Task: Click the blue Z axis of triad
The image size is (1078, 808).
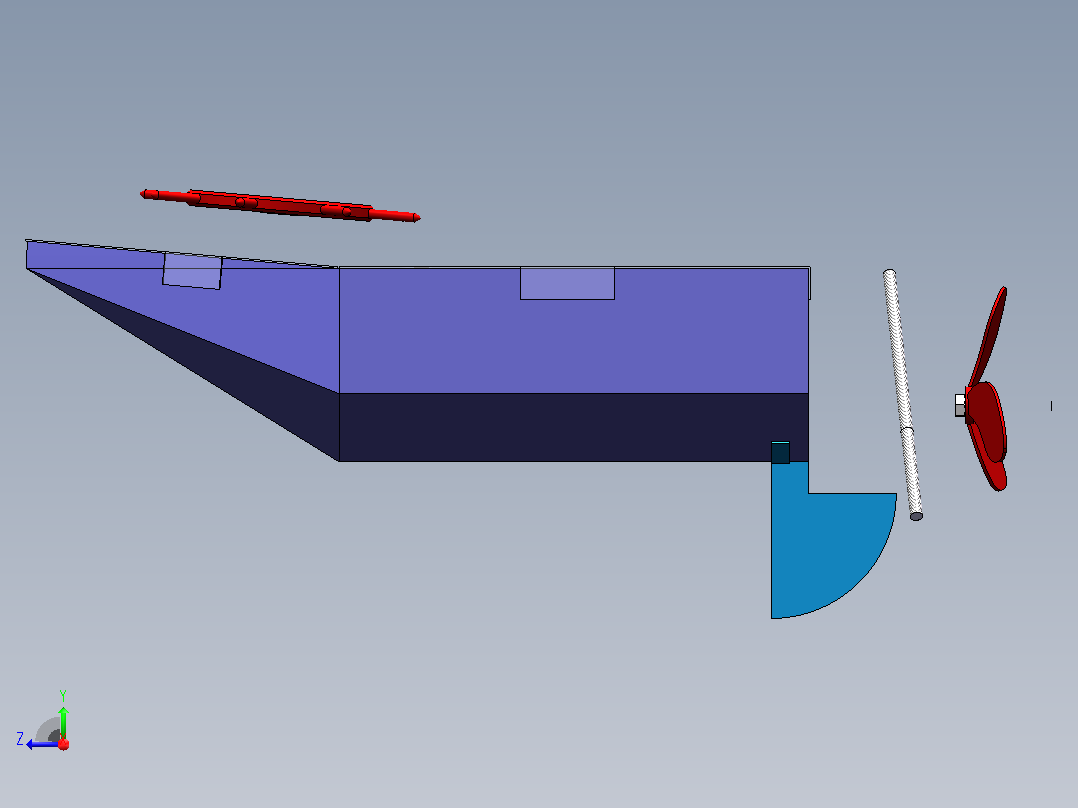Action: click(42, 744)
